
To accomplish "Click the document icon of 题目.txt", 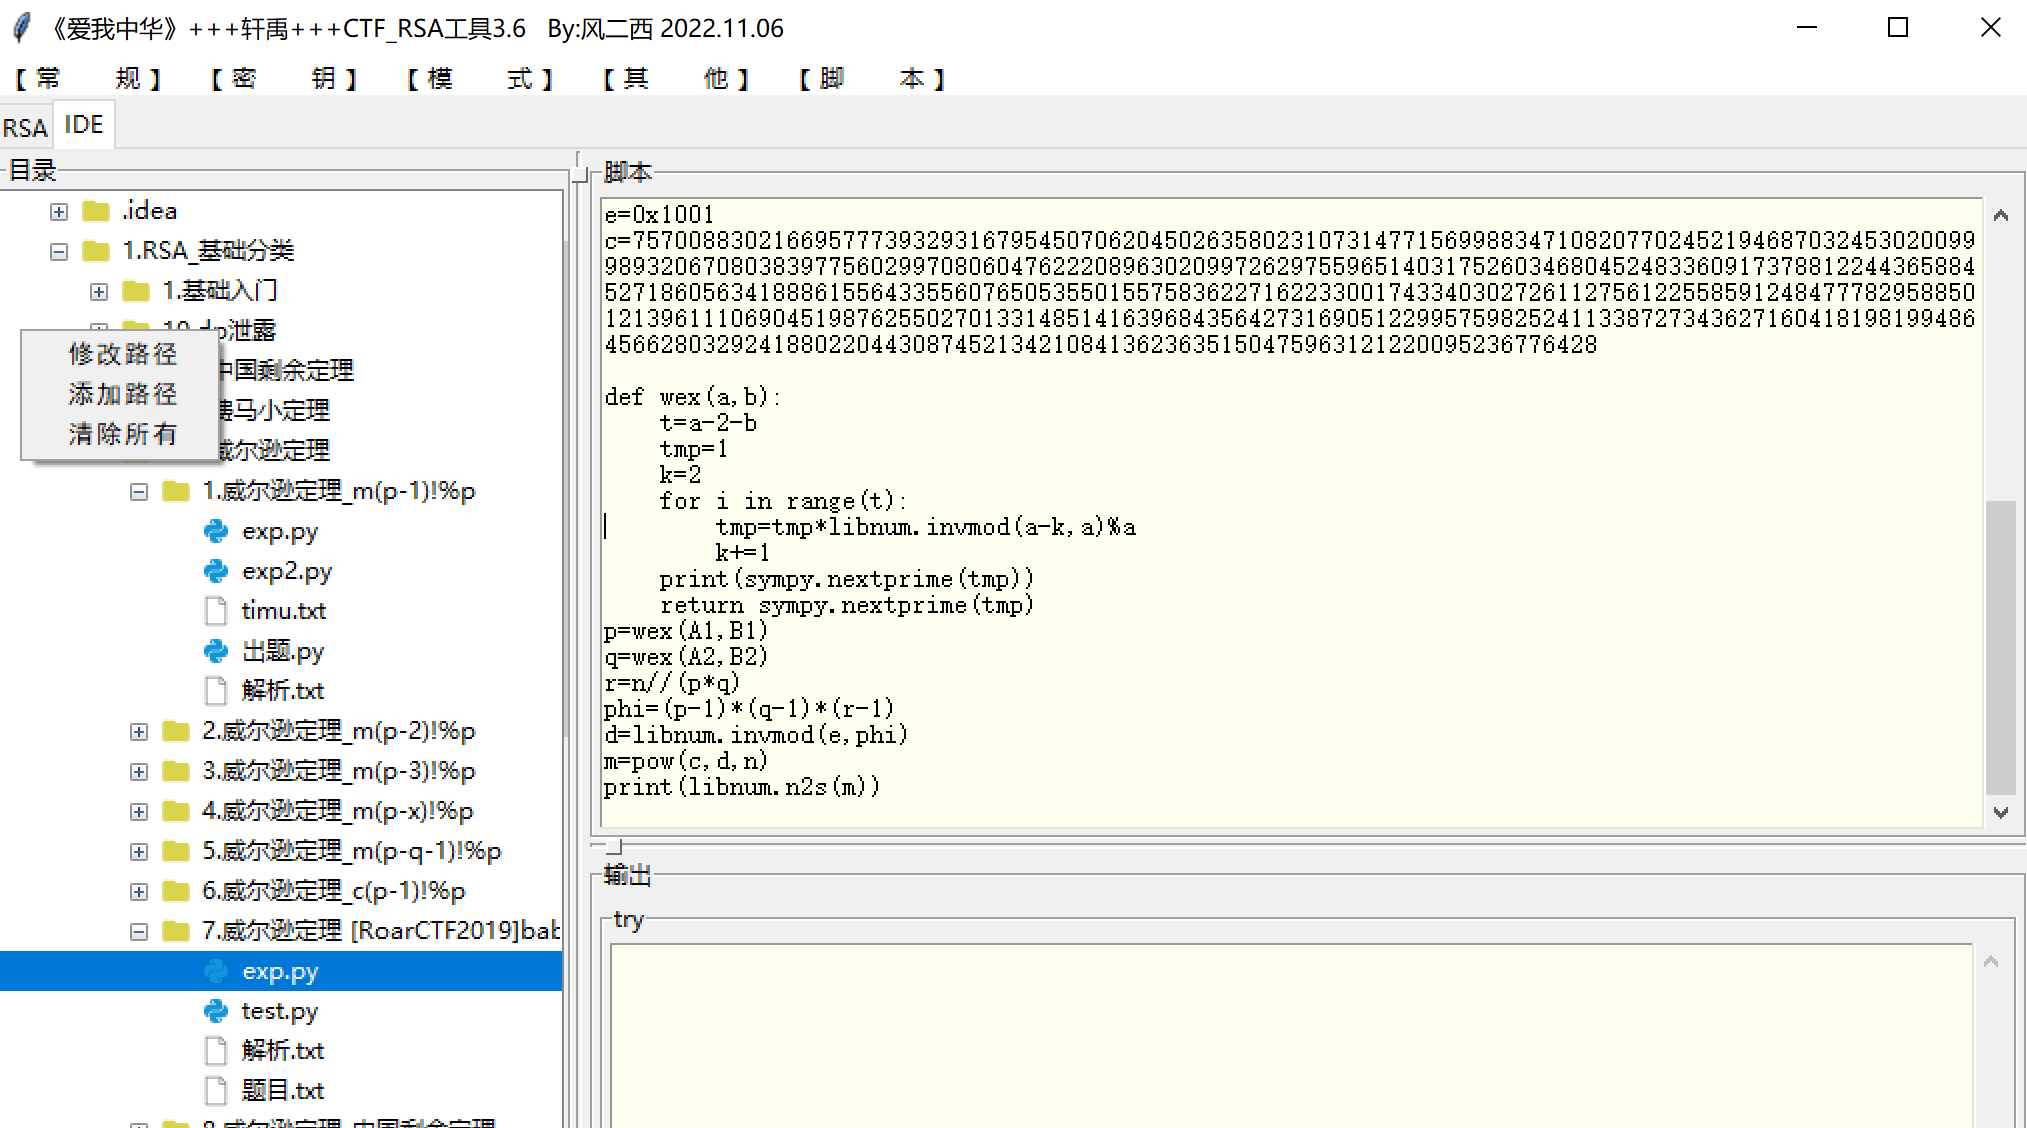I will tap(215, 1090).
